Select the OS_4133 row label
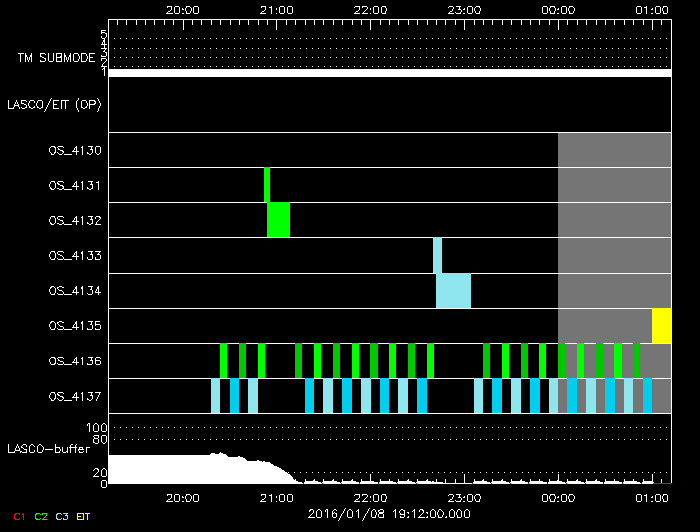This screenshot has width=700, height=532. coord(75,256)
